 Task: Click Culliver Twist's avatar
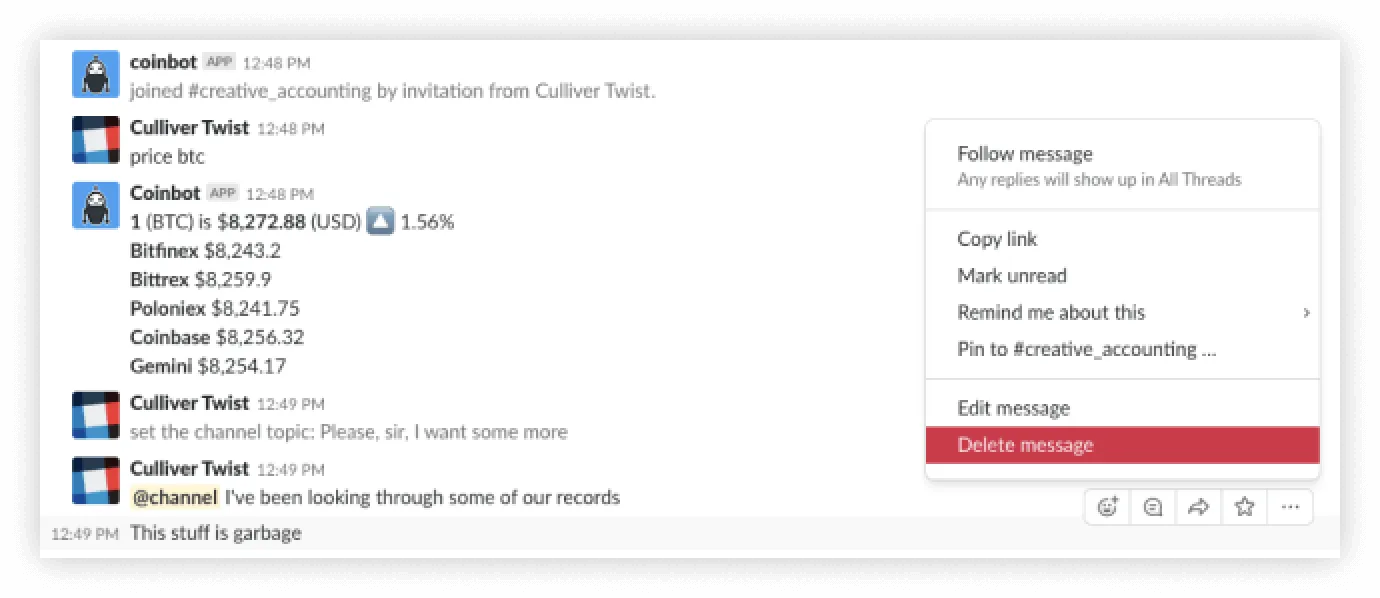click(x=95, y=139)
